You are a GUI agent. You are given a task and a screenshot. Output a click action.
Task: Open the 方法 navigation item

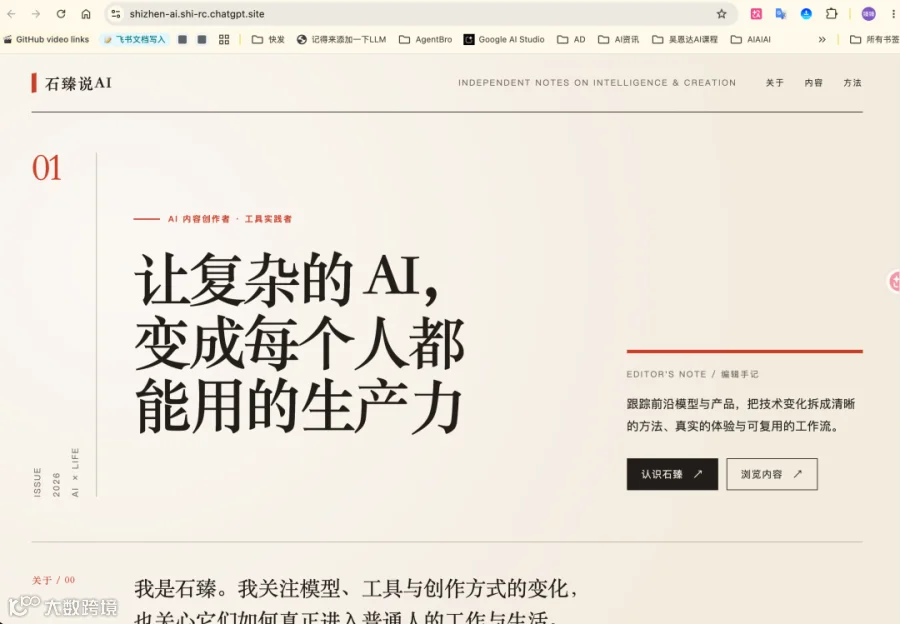pos(852,83)
